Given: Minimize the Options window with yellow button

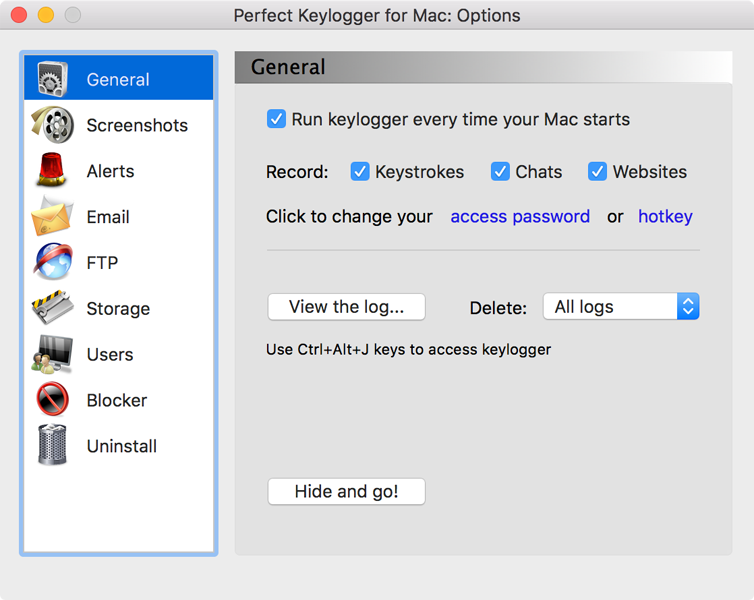Looking at the screenshot, I should click(45, 15).
